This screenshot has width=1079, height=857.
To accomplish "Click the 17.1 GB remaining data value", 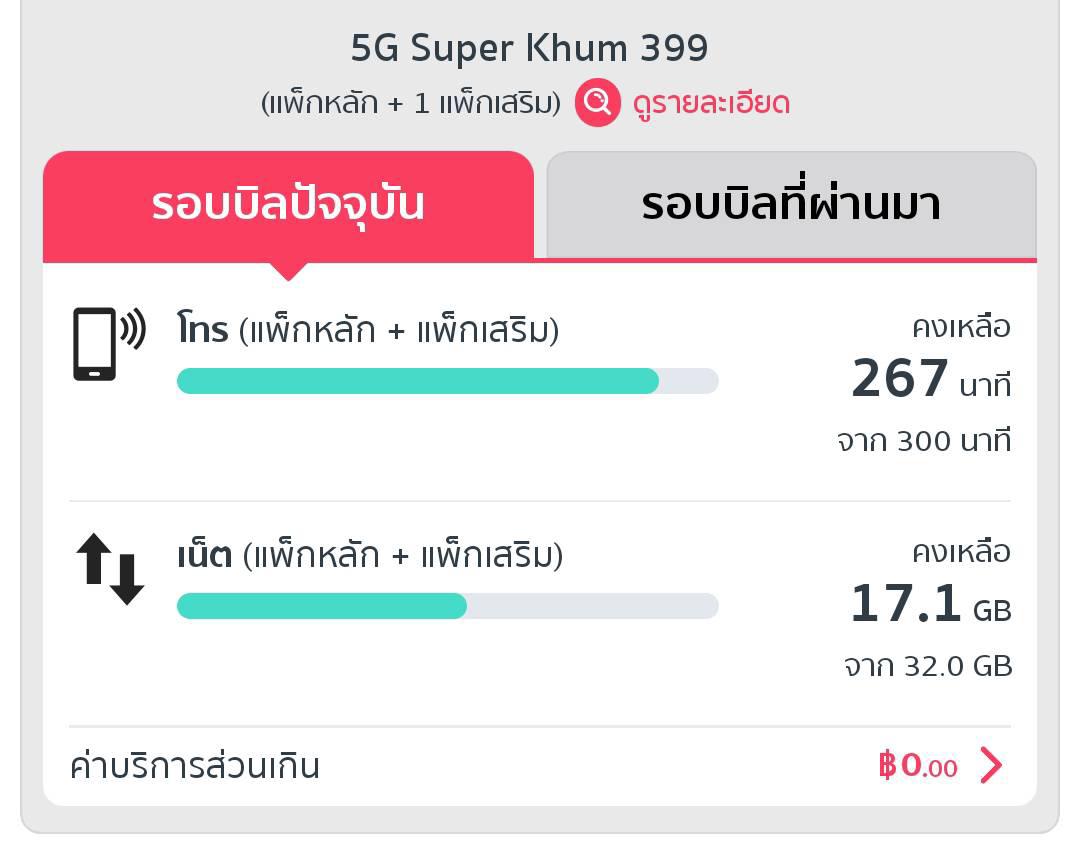I will point(930,606).
